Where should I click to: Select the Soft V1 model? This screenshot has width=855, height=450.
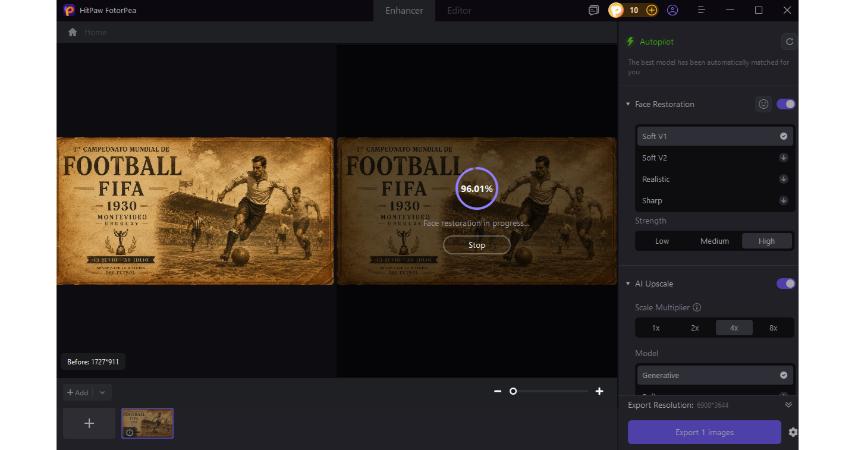[x=714, y=136]
